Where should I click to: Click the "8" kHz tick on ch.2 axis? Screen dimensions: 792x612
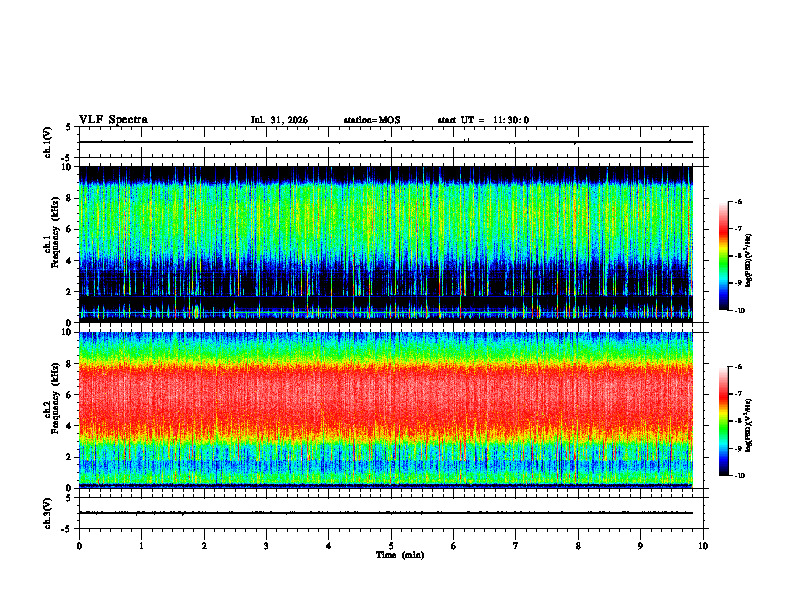coord(70,364)
